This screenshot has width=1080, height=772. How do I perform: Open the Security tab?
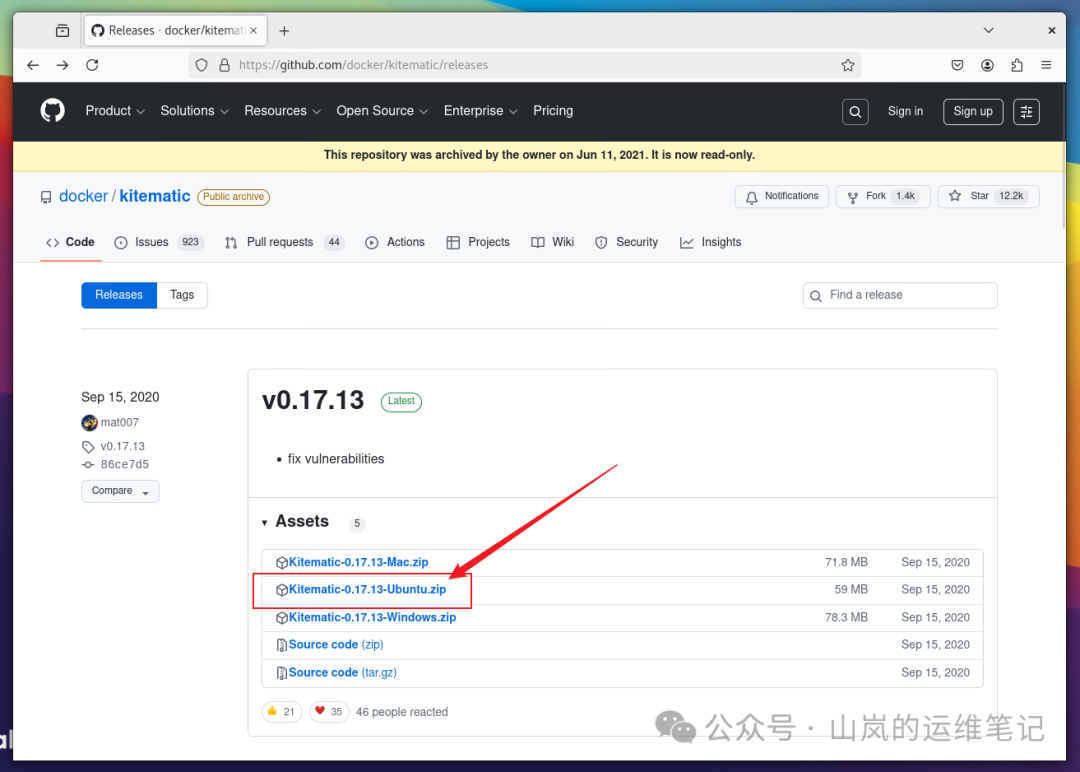[626, 242]
